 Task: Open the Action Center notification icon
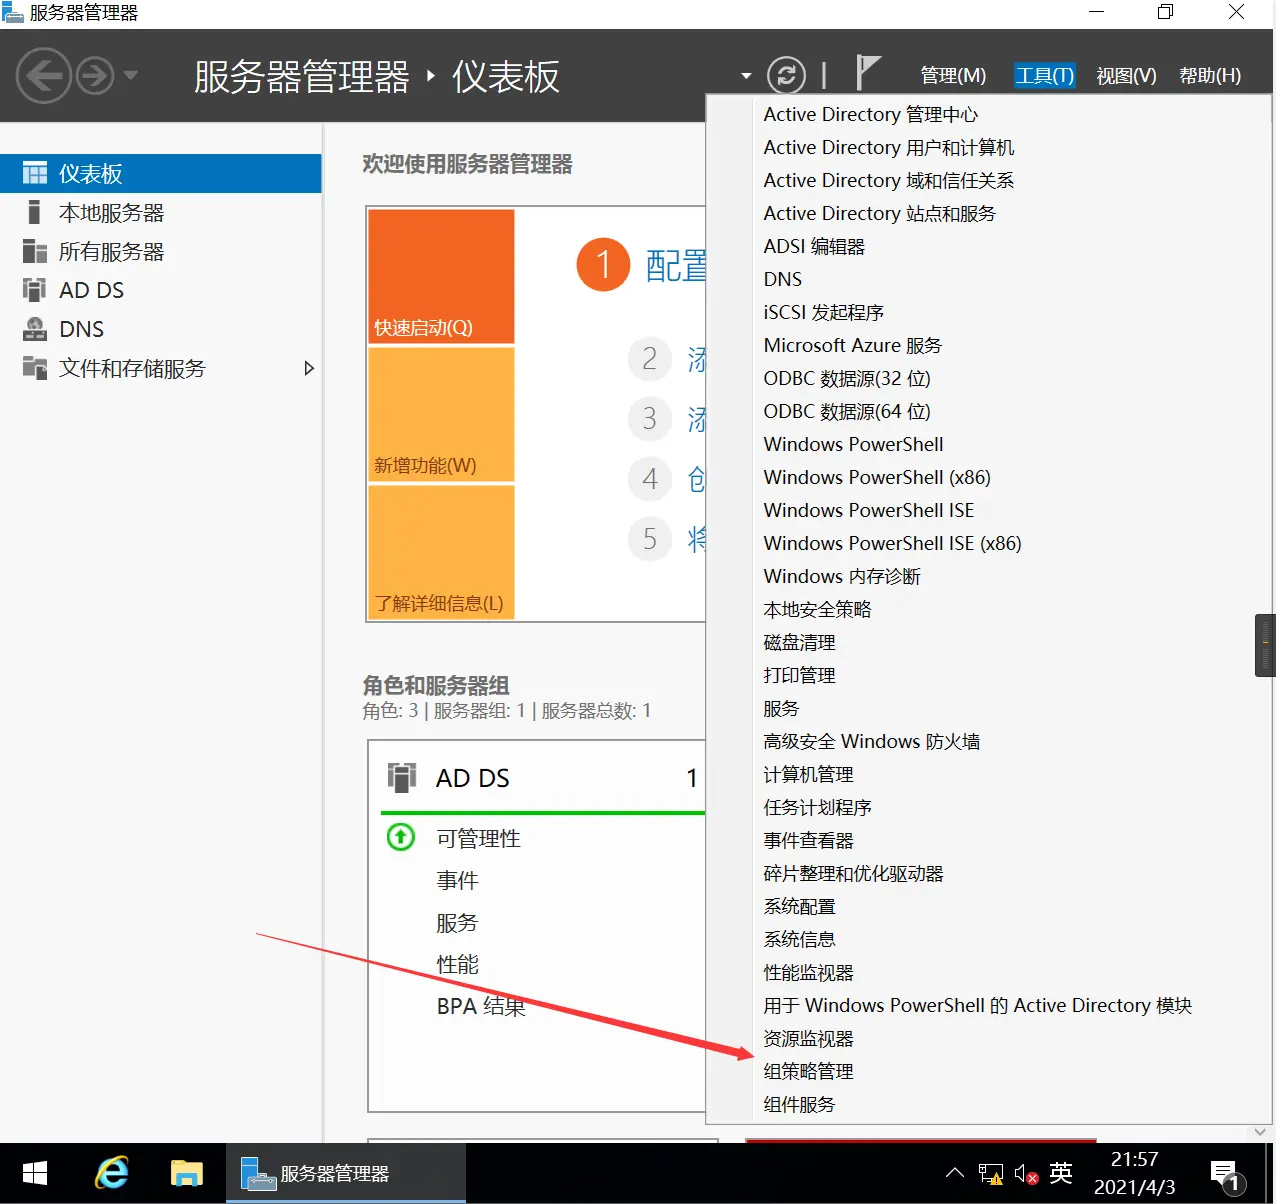pyautogui.click(x=1226, y=1175)
